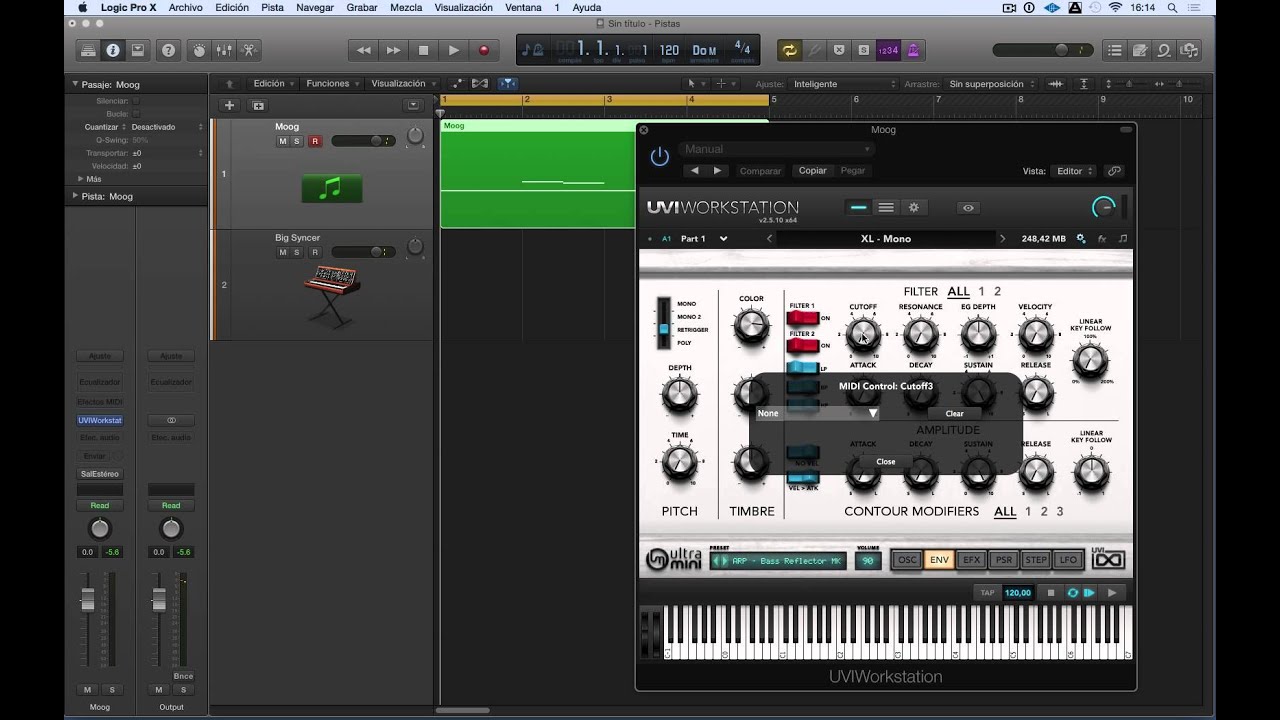This screenshot has height=720, width=1280.
Task: Click the Rewind transport button
Action: click(363, 50)
